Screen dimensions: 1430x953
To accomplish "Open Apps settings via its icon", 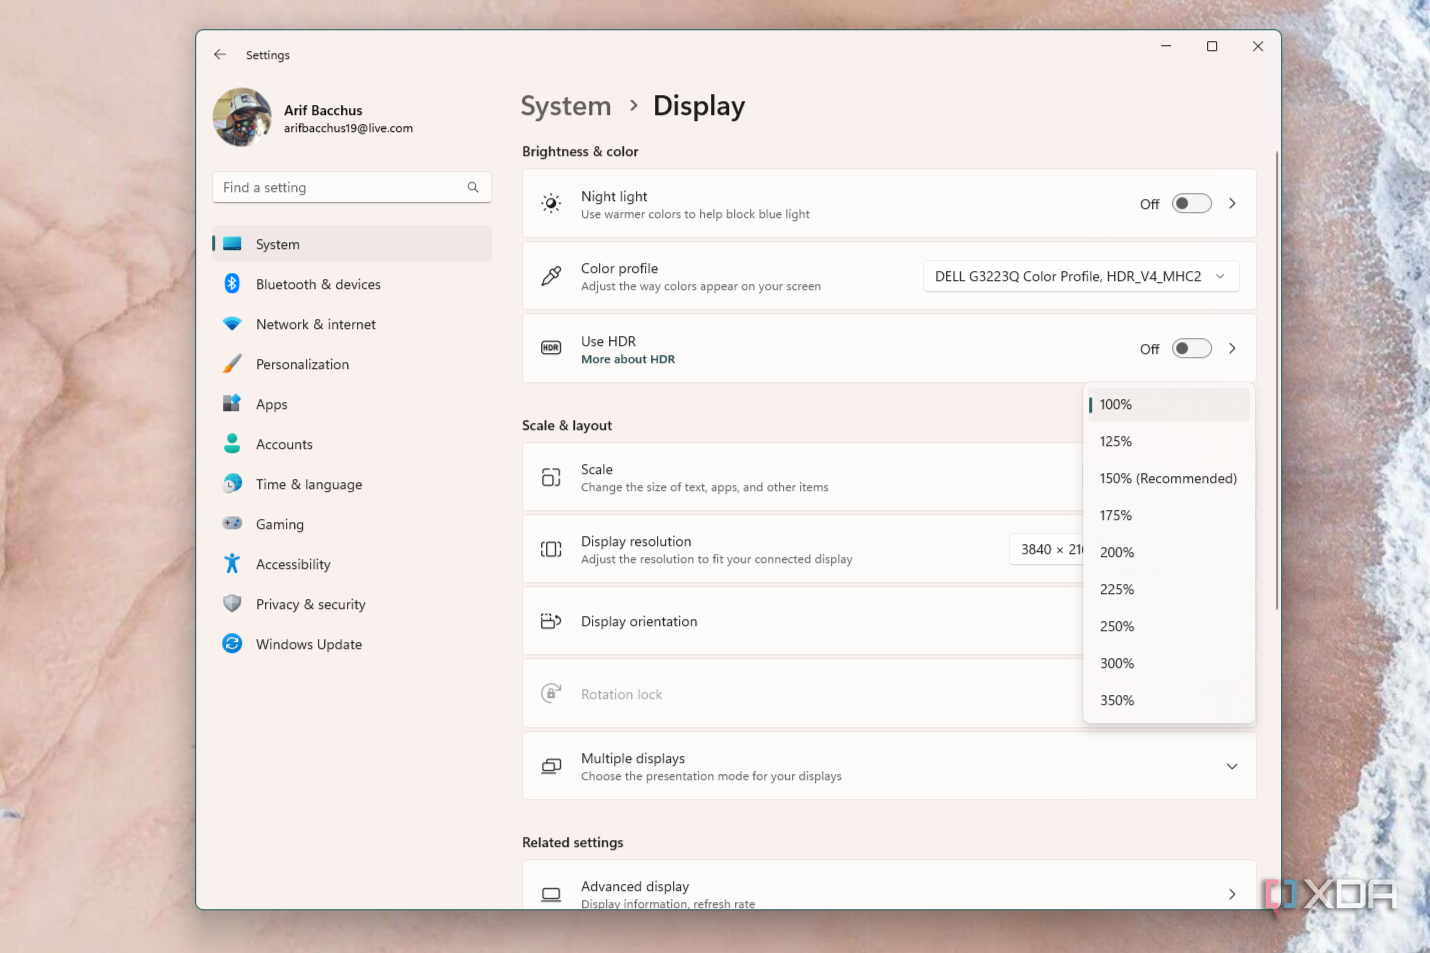I will (232, 404).
